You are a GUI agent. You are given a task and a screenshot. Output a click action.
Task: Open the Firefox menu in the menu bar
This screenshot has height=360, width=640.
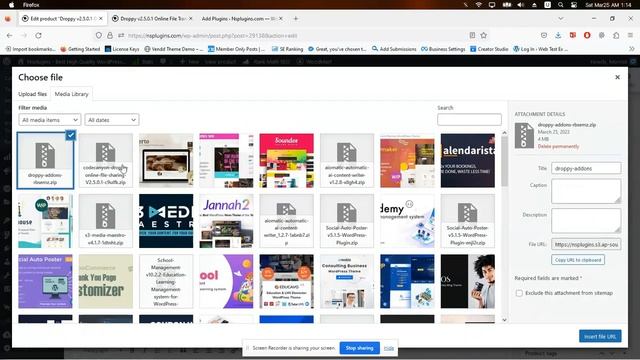(x=31, y=5)
